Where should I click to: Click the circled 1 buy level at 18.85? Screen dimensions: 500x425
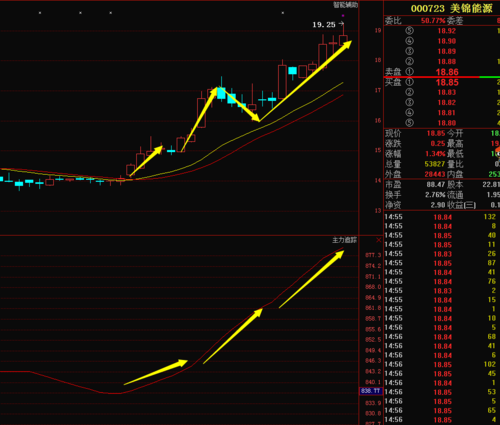click(442, 82)
